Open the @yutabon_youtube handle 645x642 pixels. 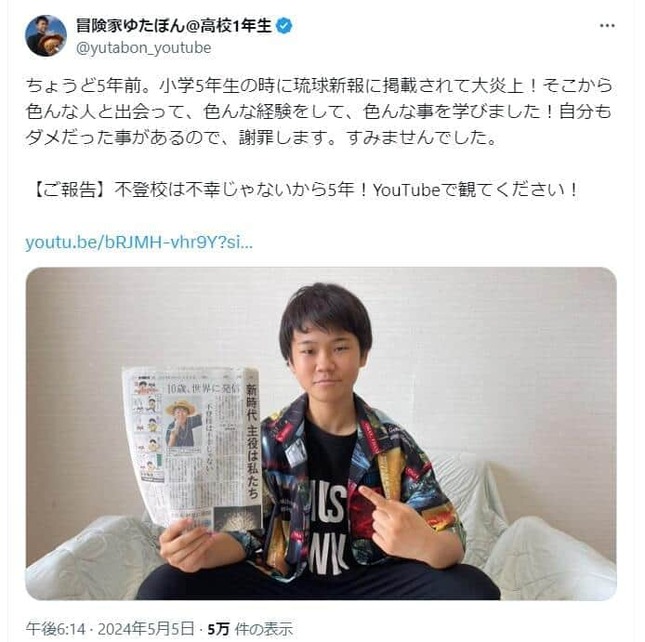144,48
